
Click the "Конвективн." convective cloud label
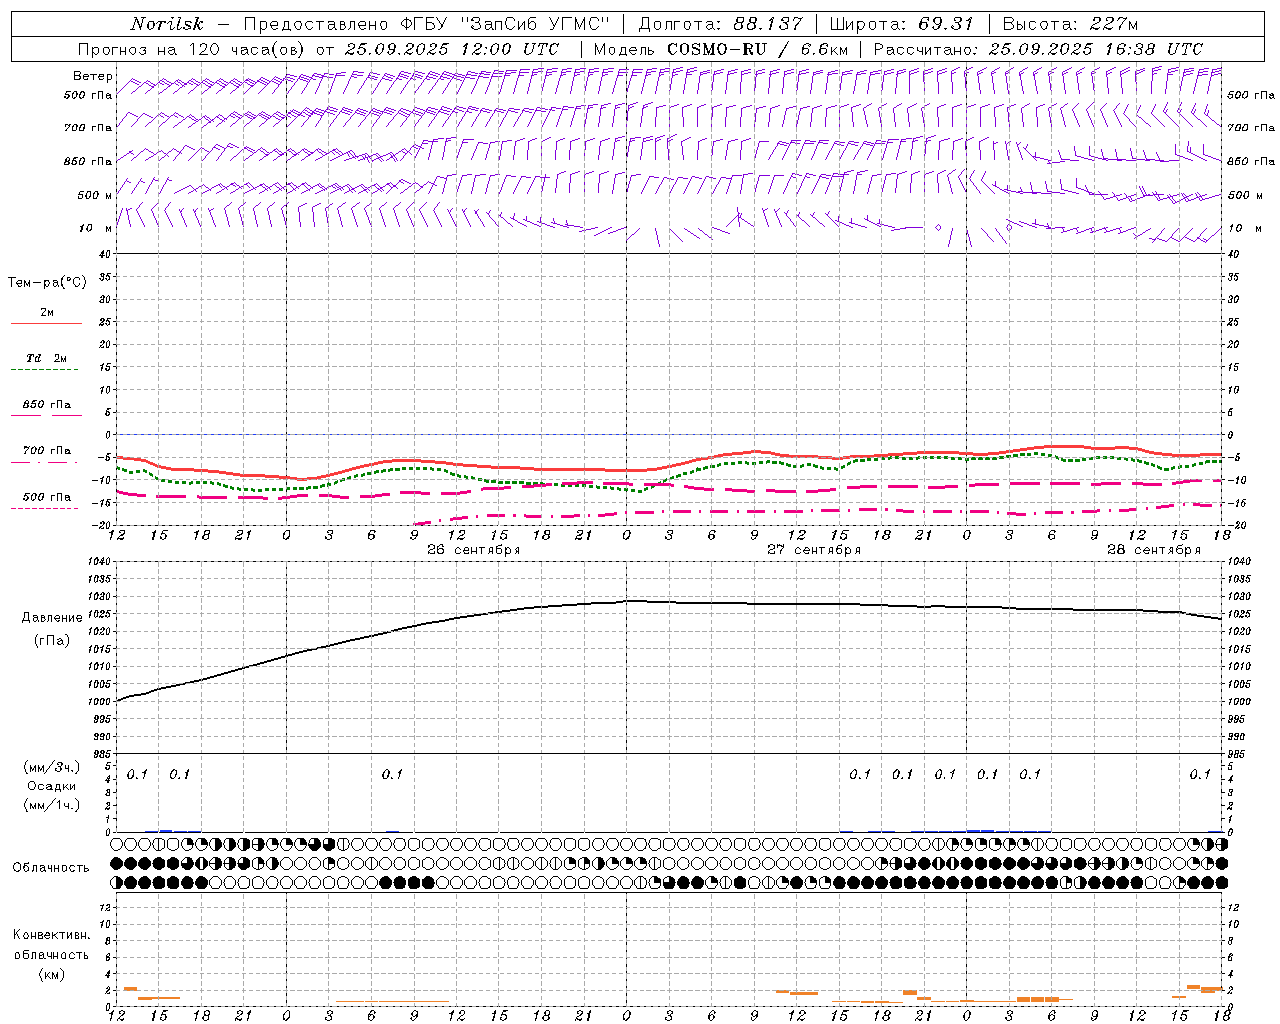(x=51, y=935)
